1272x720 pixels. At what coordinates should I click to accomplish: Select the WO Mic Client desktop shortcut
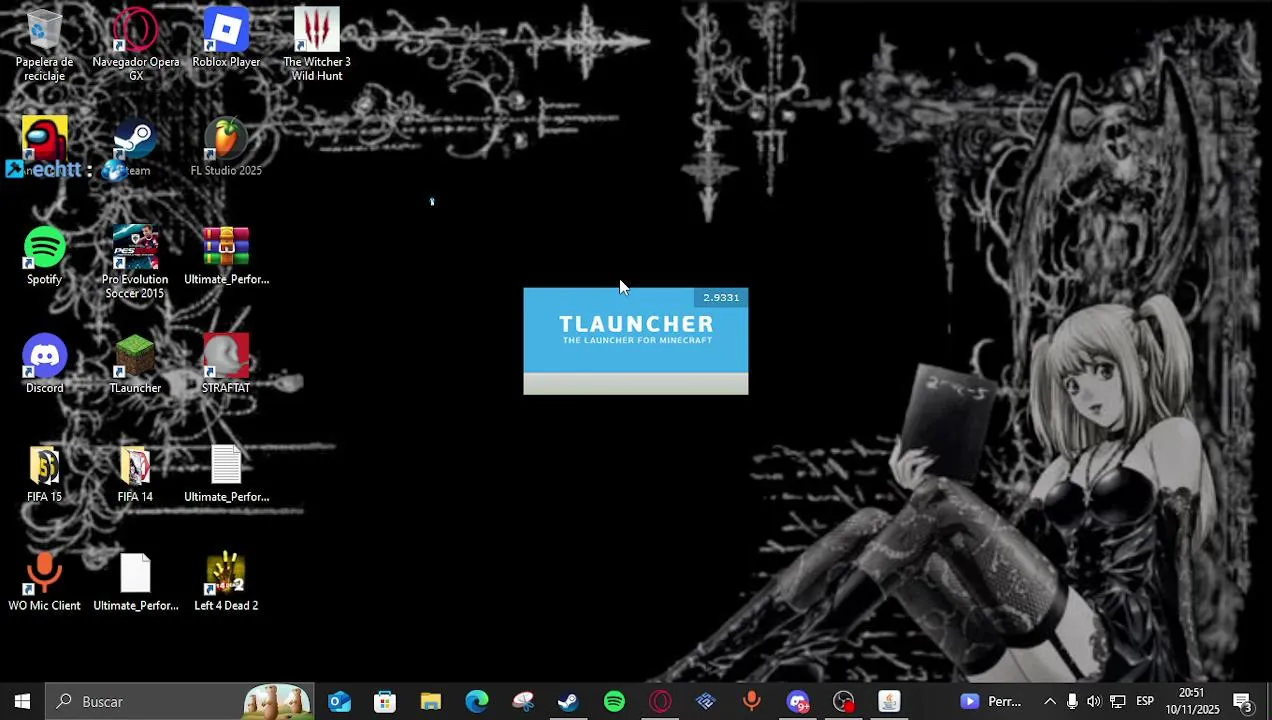pyautogui.click(x=44, y=582)
